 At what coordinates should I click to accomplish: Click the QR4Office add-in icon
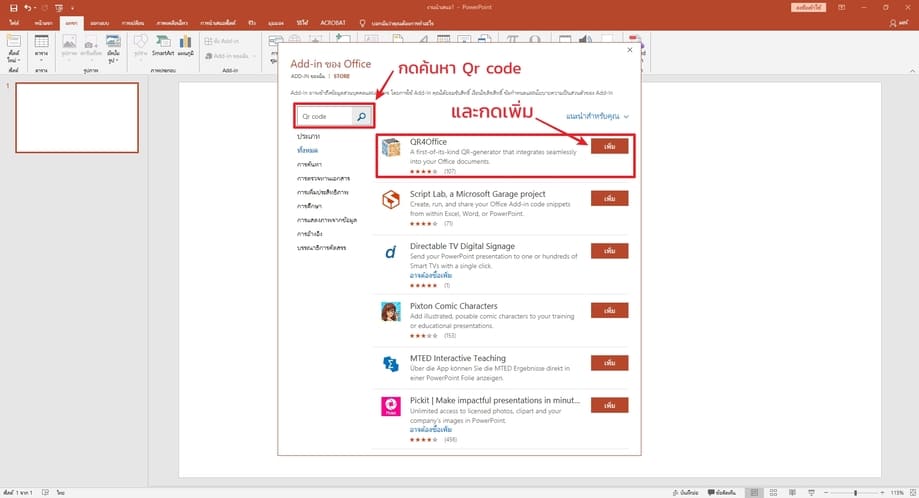pyautogui.click(x=391, y=147)
